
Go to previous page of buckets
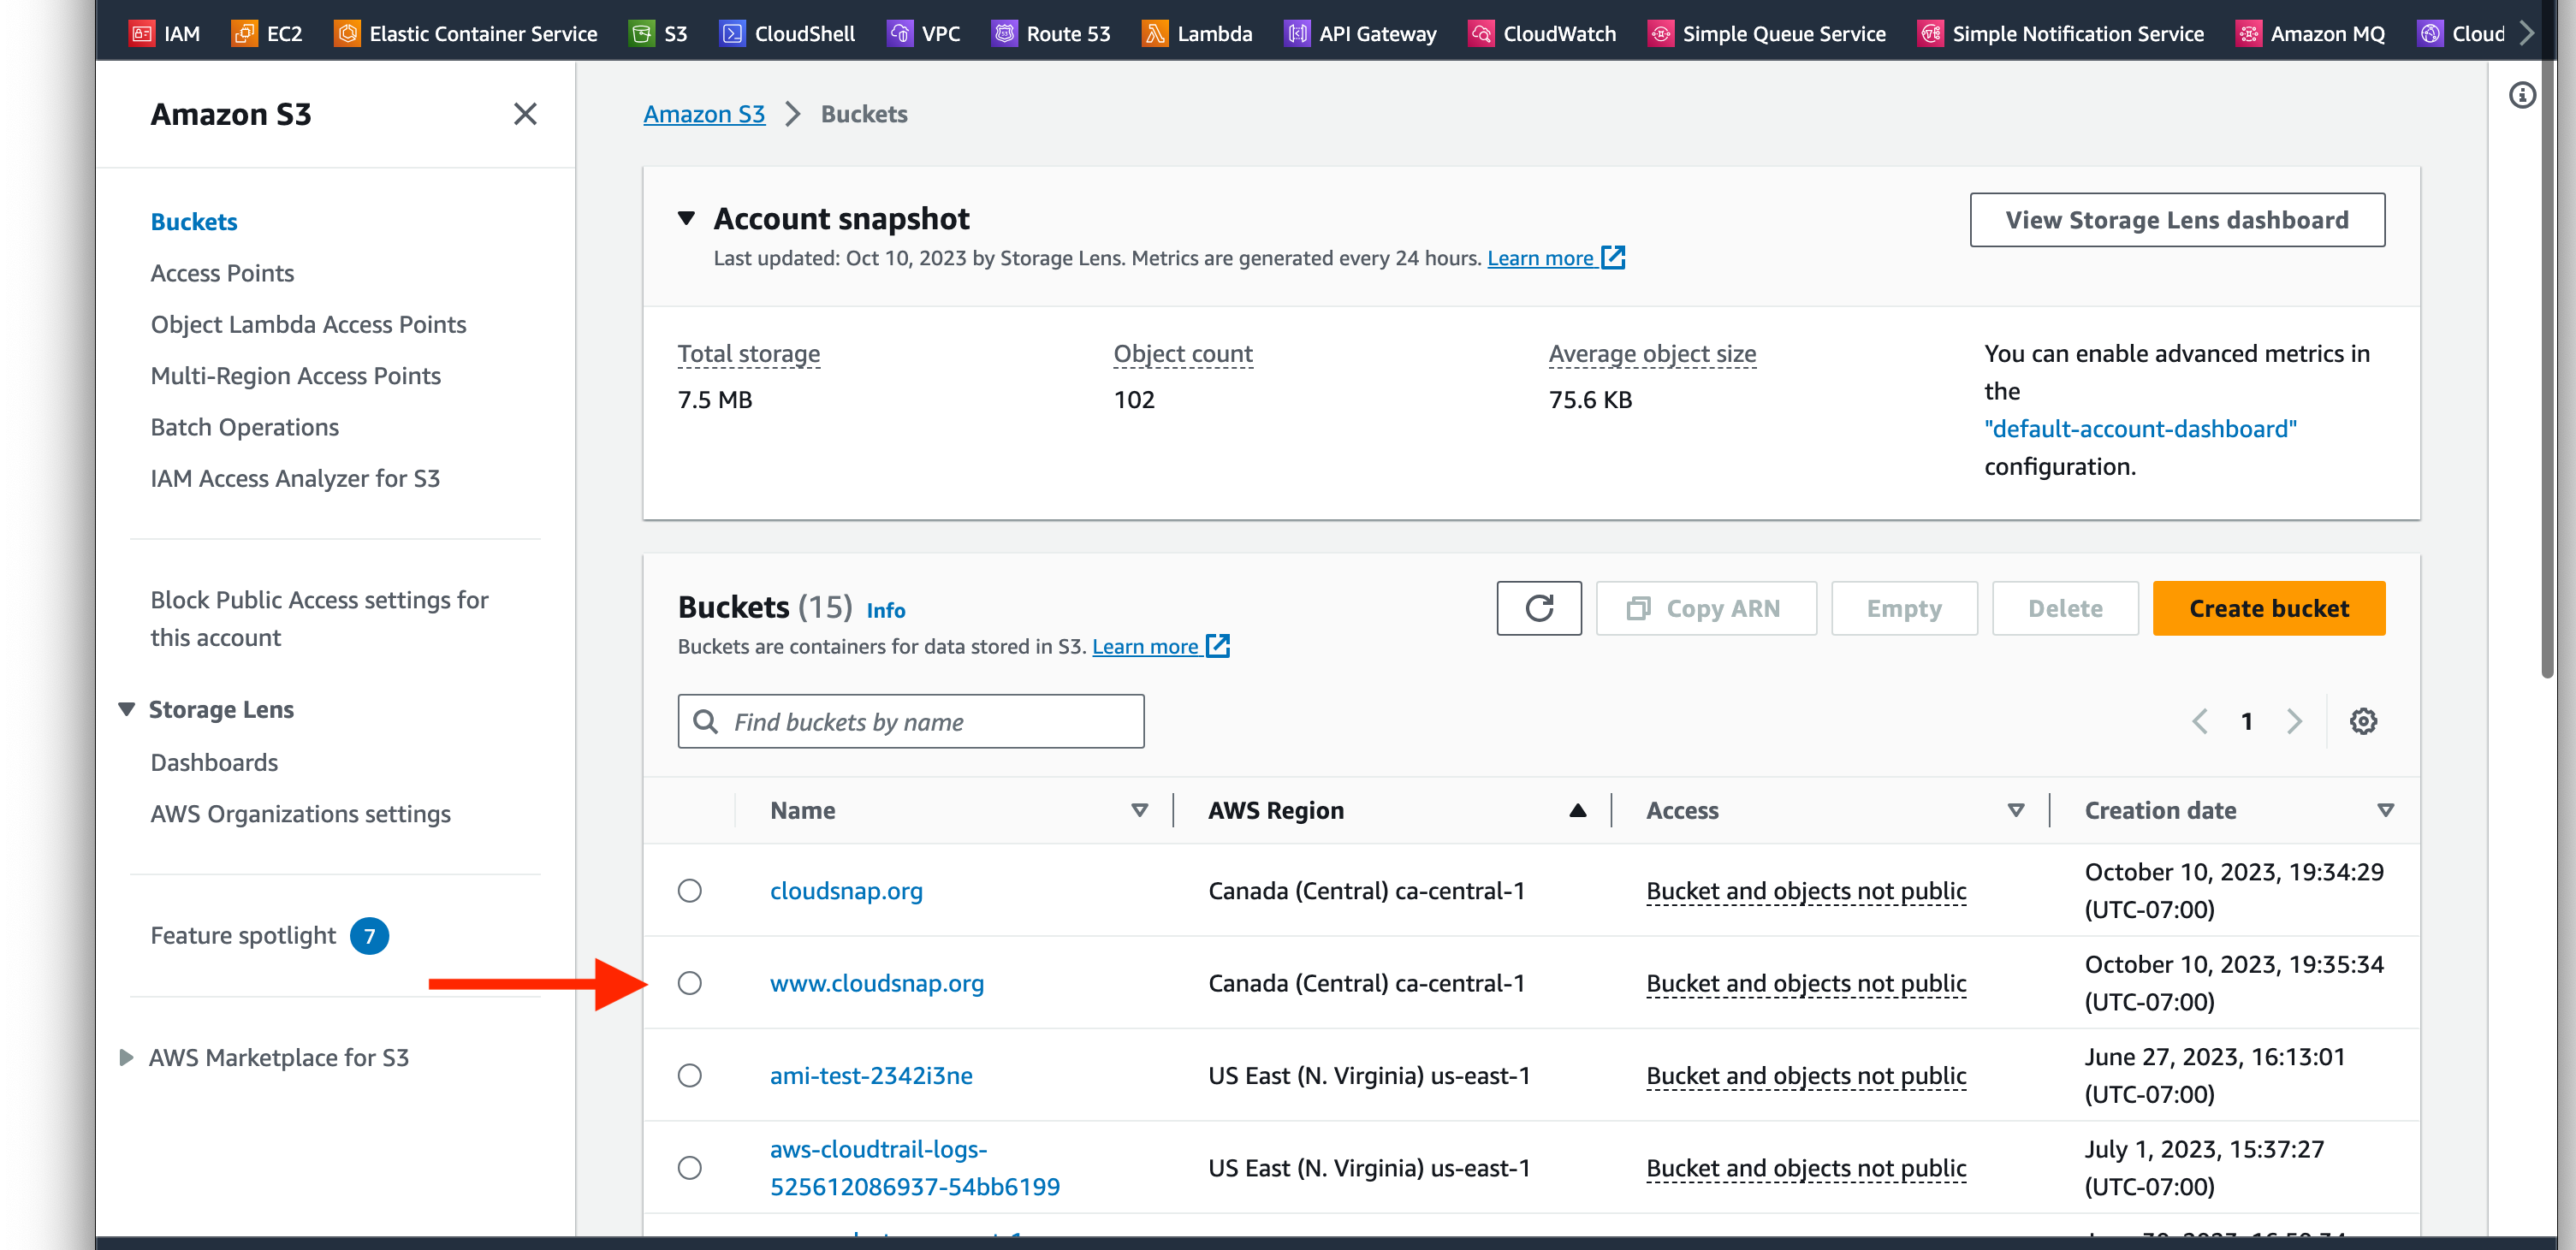point(2200,721)
